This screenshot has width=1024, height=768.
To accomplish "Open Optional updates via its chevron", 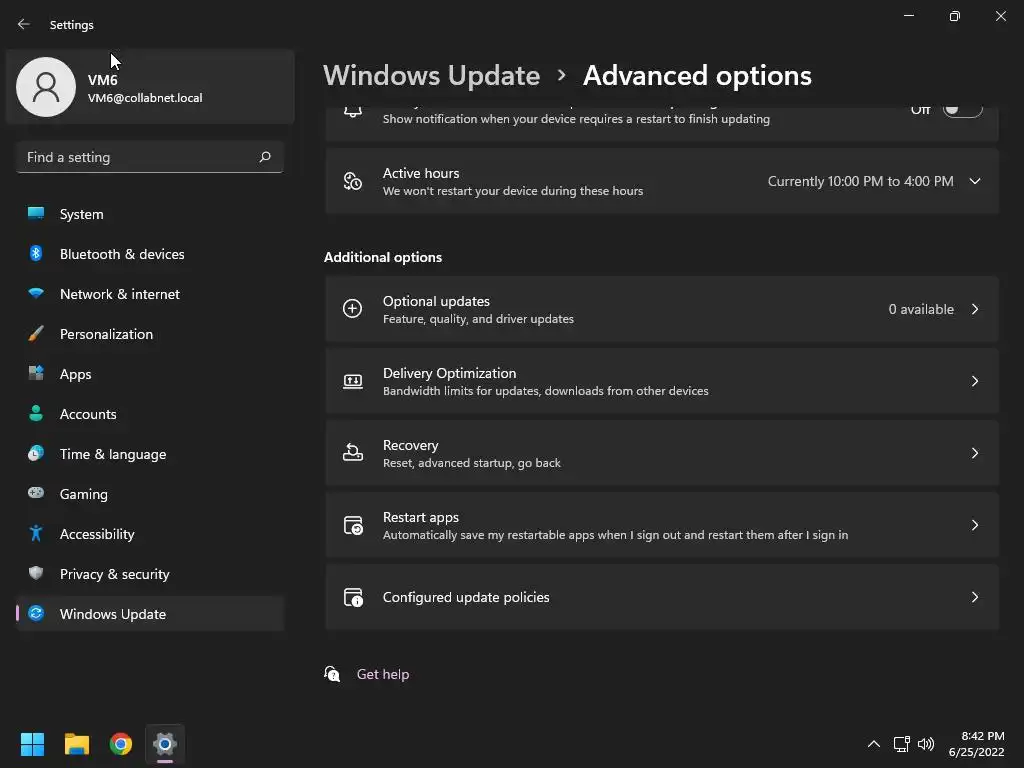I will pos(975,309).
